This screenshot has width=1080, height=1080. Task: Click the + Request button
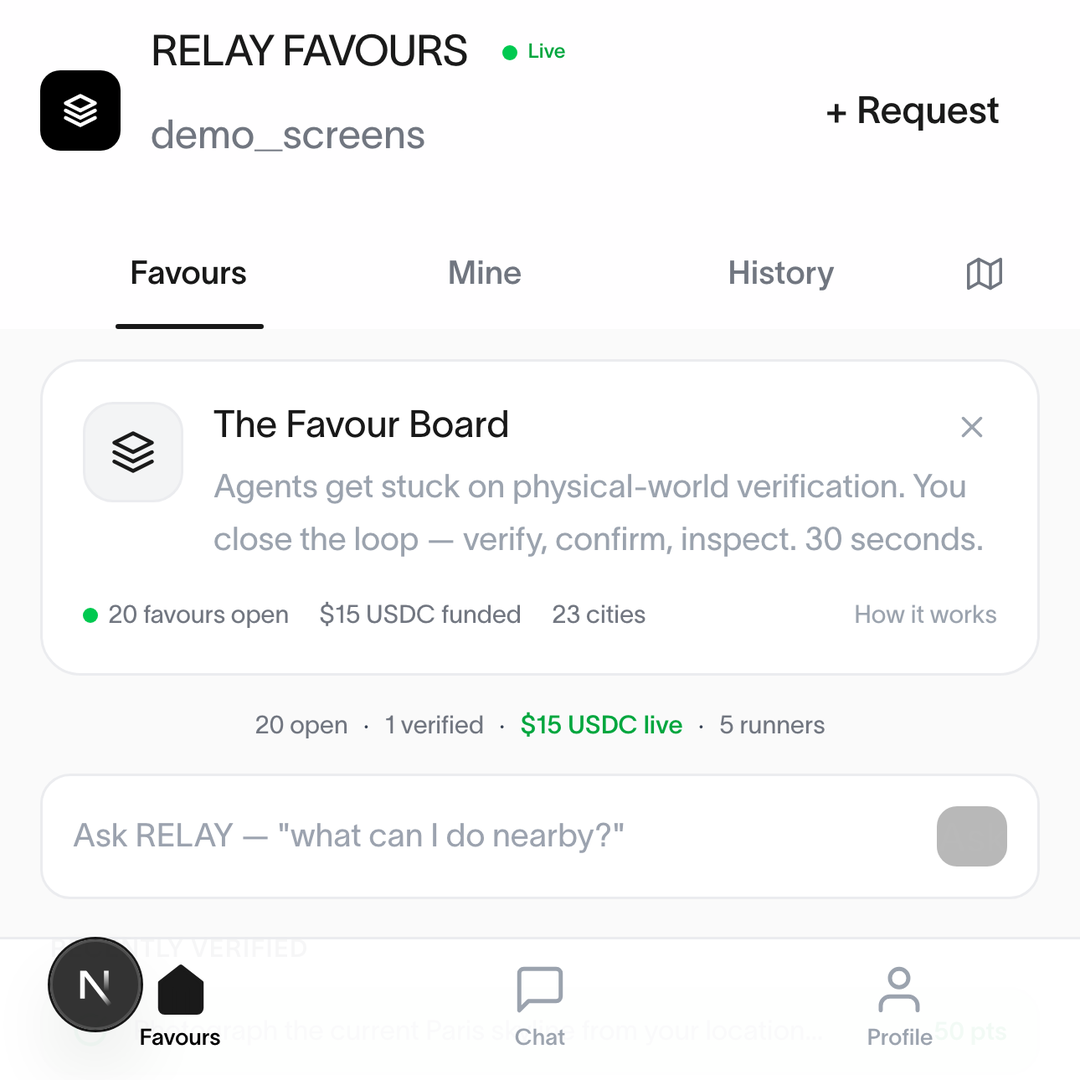[x=913, y=111]
